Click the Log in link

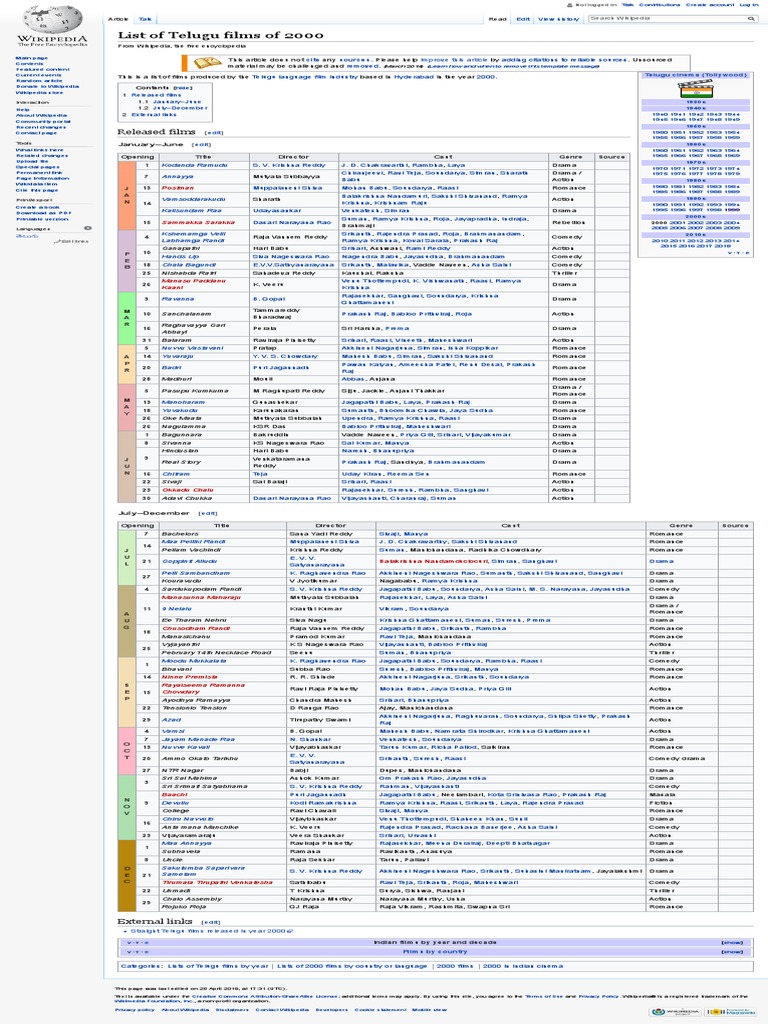748,5
